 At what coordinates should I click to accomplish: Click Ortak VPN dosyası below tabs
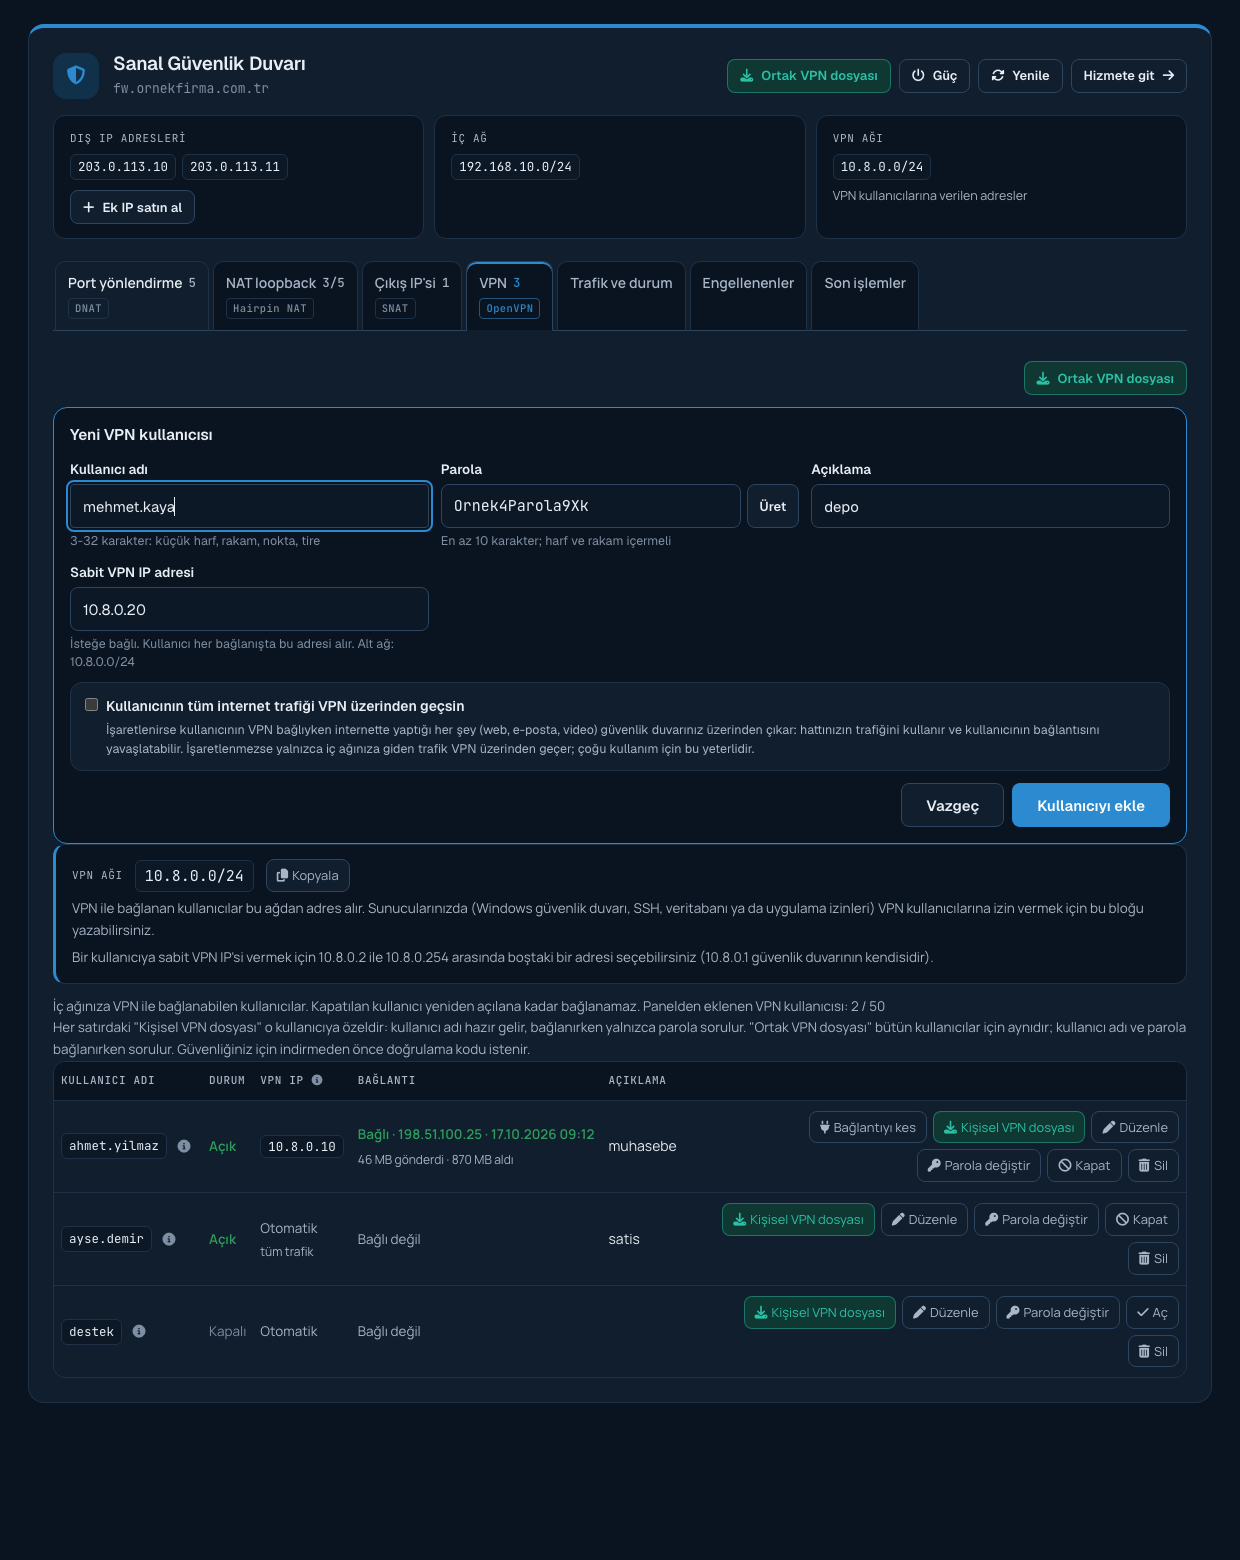click(x=1105, y=378)
